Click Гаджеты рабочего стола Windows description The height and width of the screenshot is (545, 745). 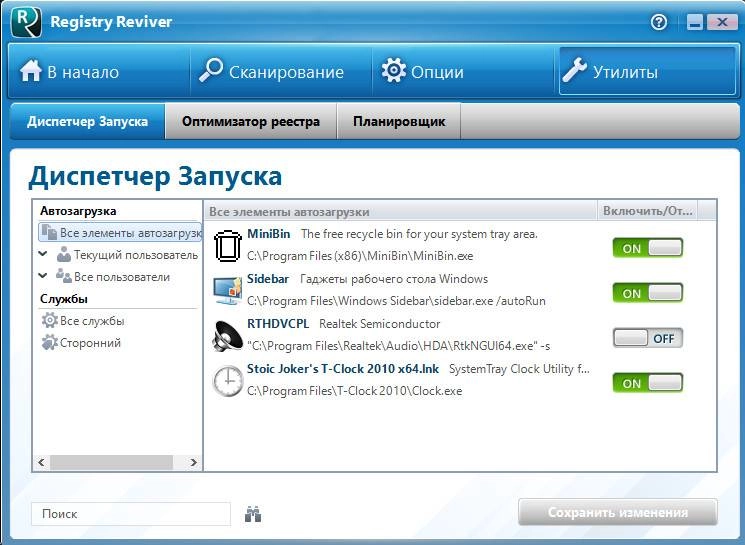point(394,279)
